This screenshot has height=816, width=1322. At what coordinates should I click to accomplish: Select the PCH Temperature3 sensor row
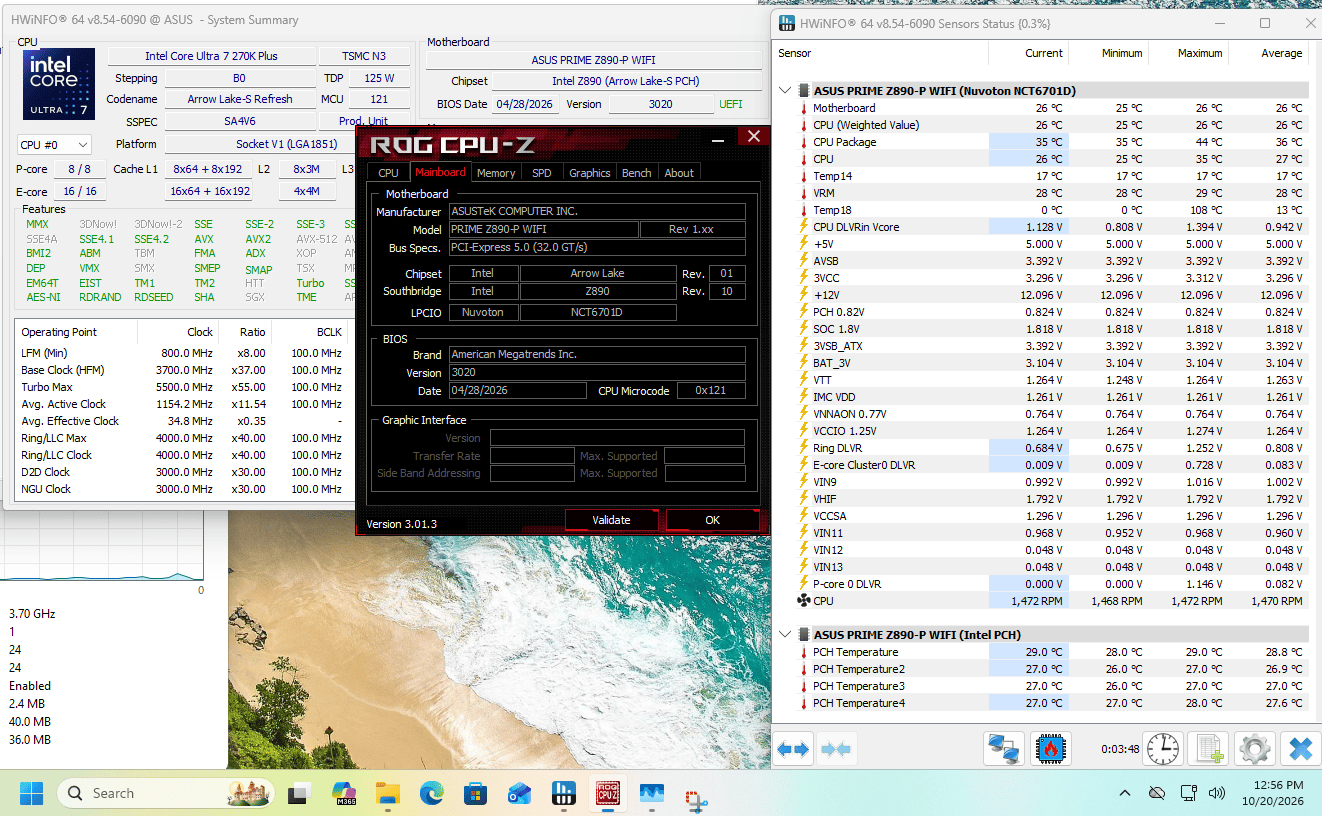coord(1043,686)
